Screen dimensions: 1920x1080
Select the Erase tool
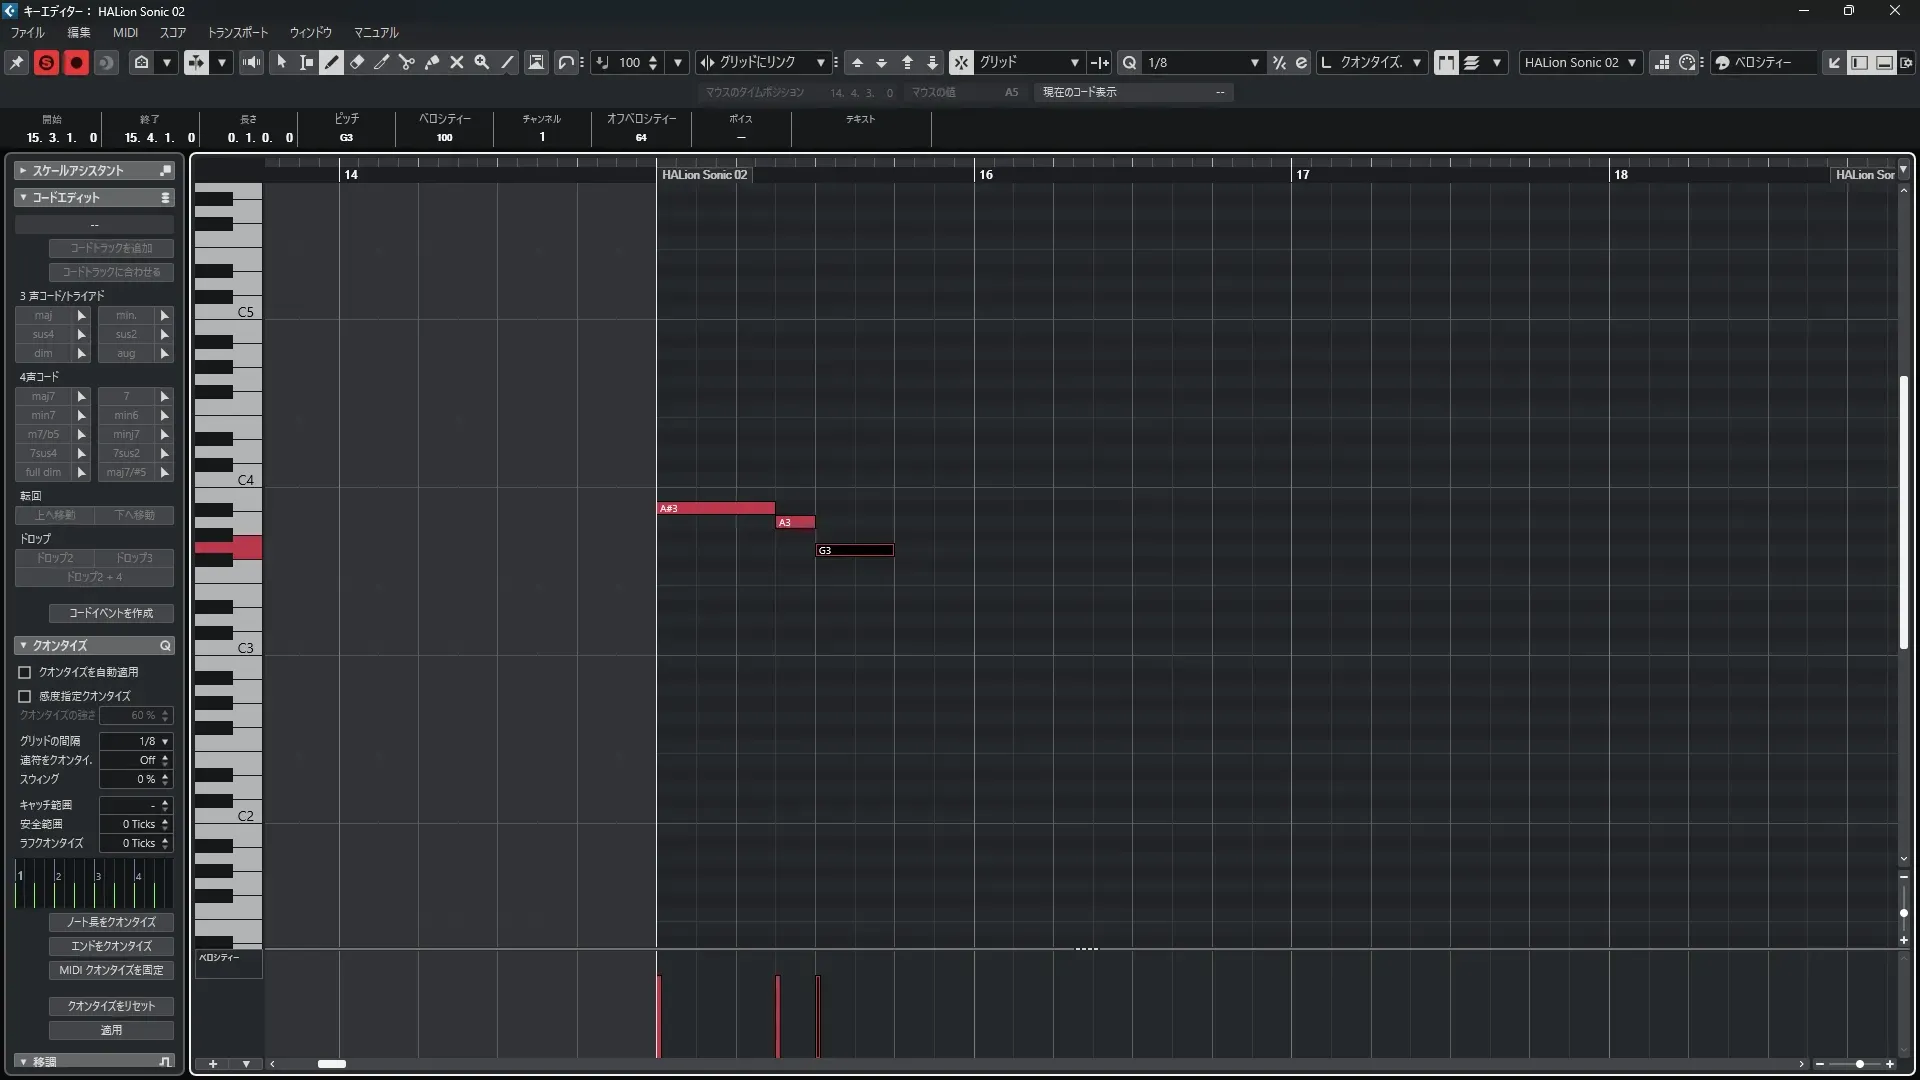(x=357, y=62)
